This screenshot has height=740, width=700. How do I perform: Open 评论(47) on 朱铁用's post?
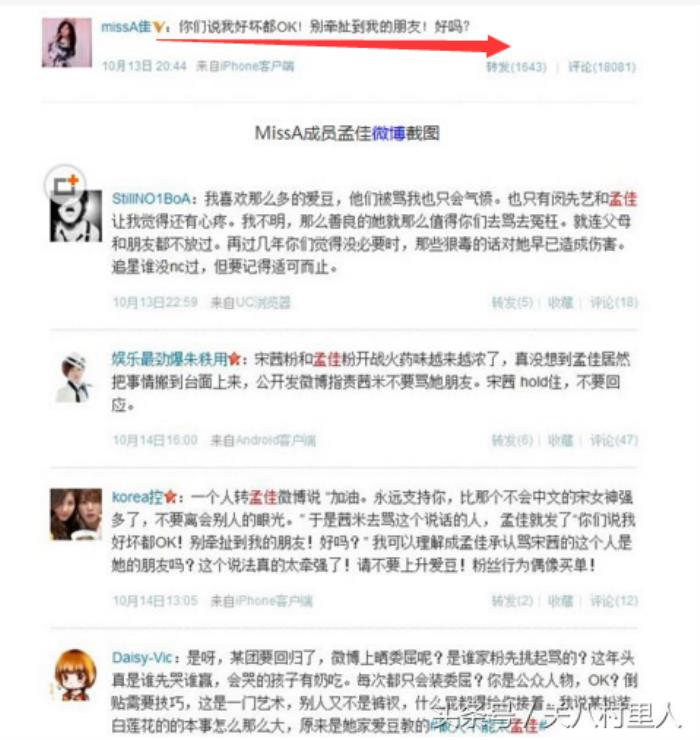point(614,441)
